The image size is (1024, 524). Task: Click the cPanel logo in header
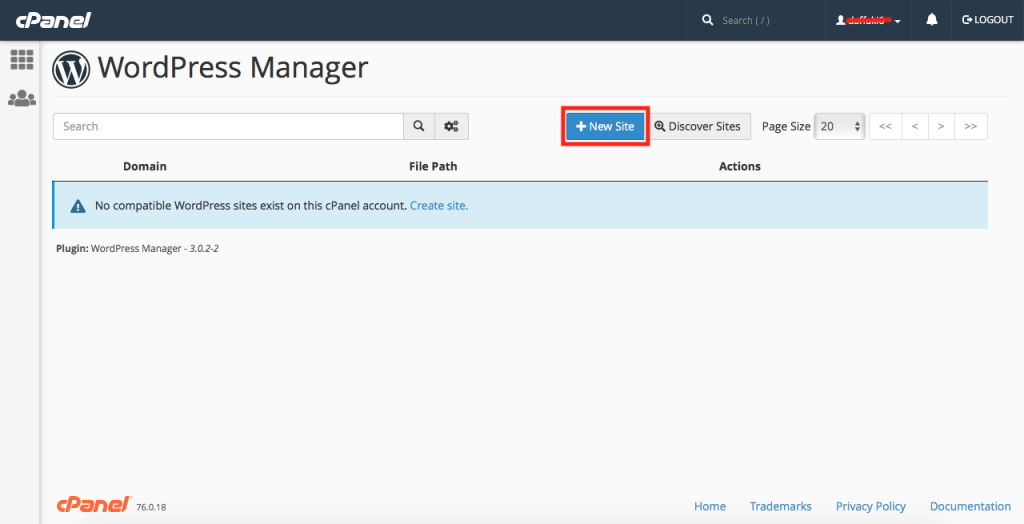click(53, 20)
